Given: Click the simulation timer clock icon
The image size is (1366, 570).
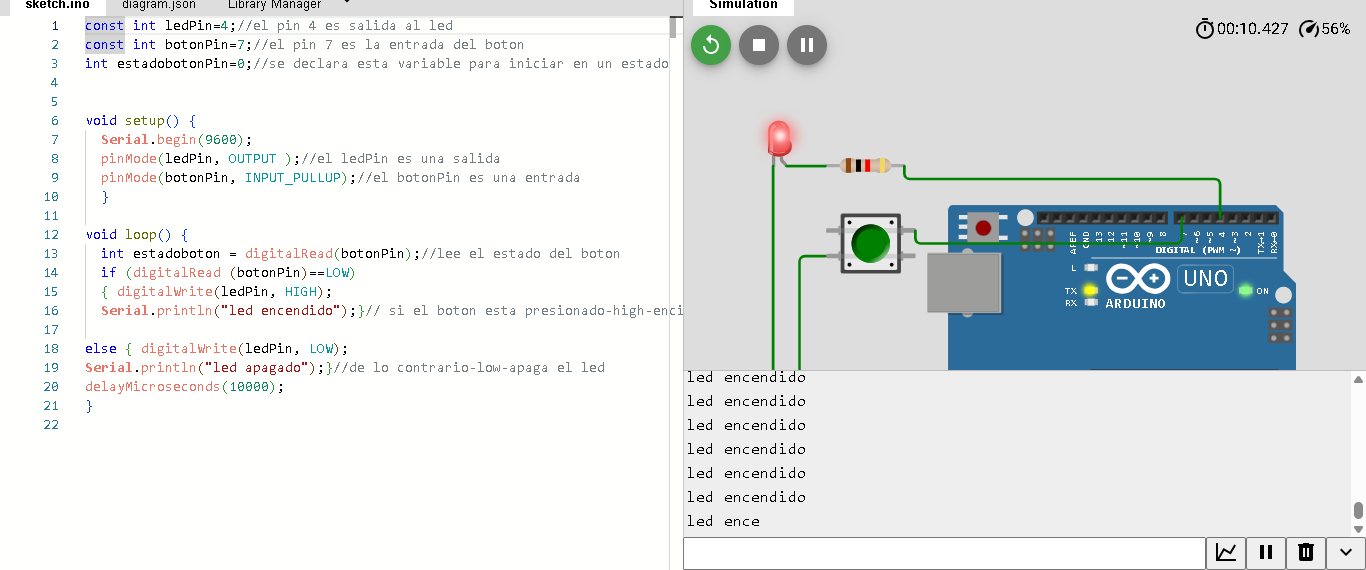Looking at the screenshot, I should [x=1205, y=29].
